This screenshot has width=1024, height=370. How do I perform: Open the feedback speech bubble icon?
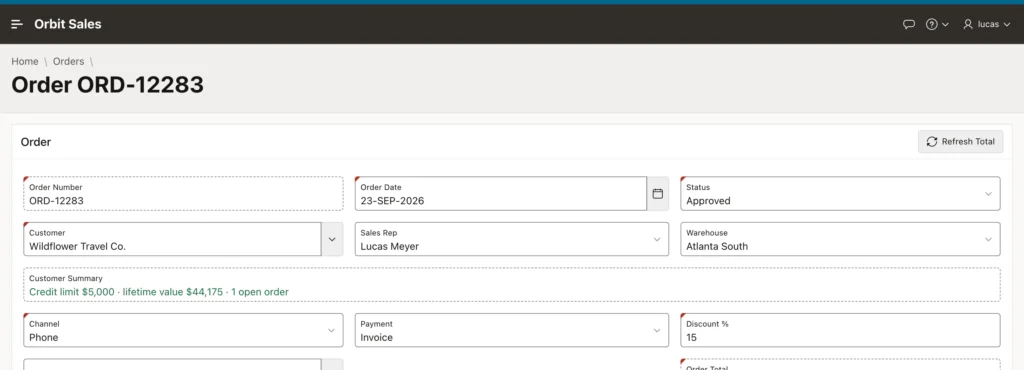pos(908,24)
